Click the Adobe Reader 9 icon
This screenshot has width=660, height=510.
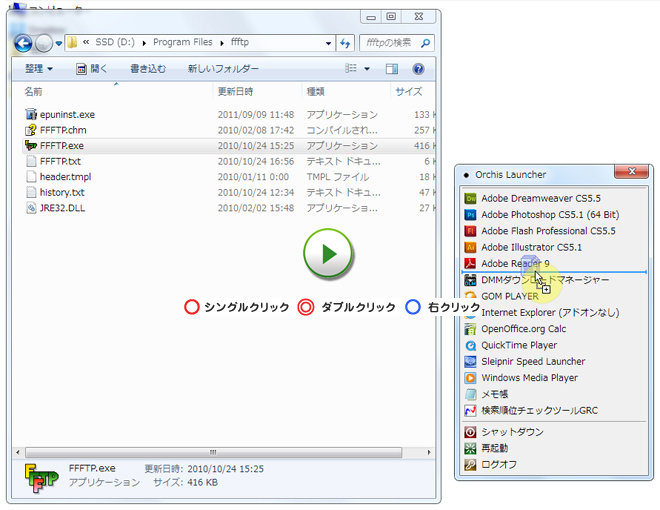[470, 263]
